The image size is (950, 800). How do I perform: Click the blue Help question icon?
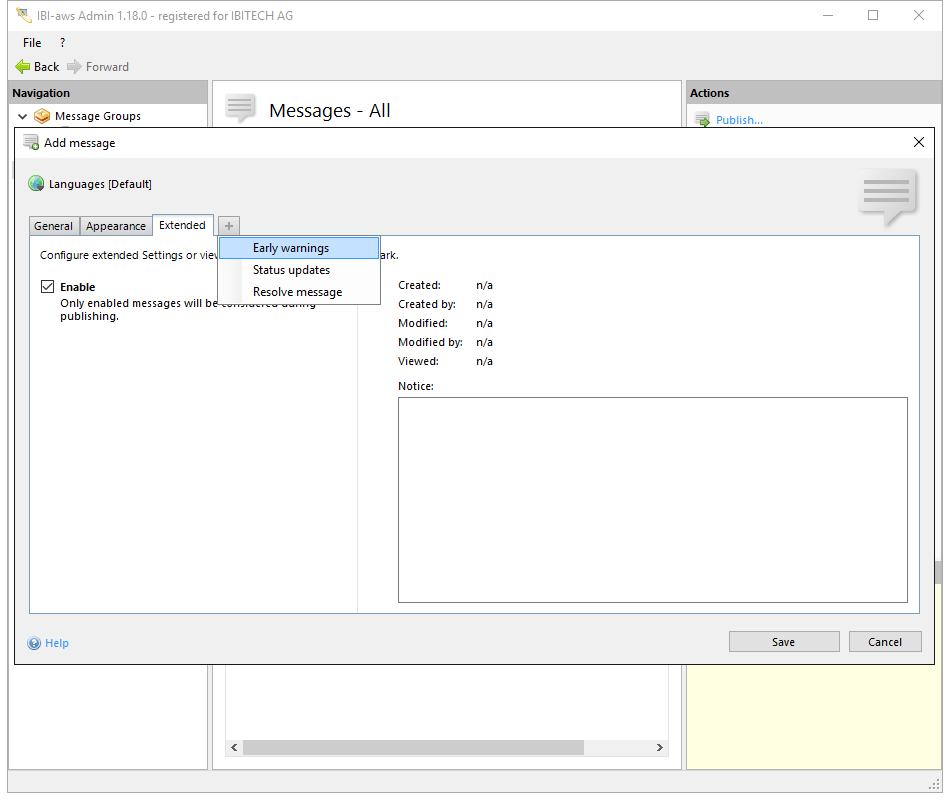click(x=34, y=643)
